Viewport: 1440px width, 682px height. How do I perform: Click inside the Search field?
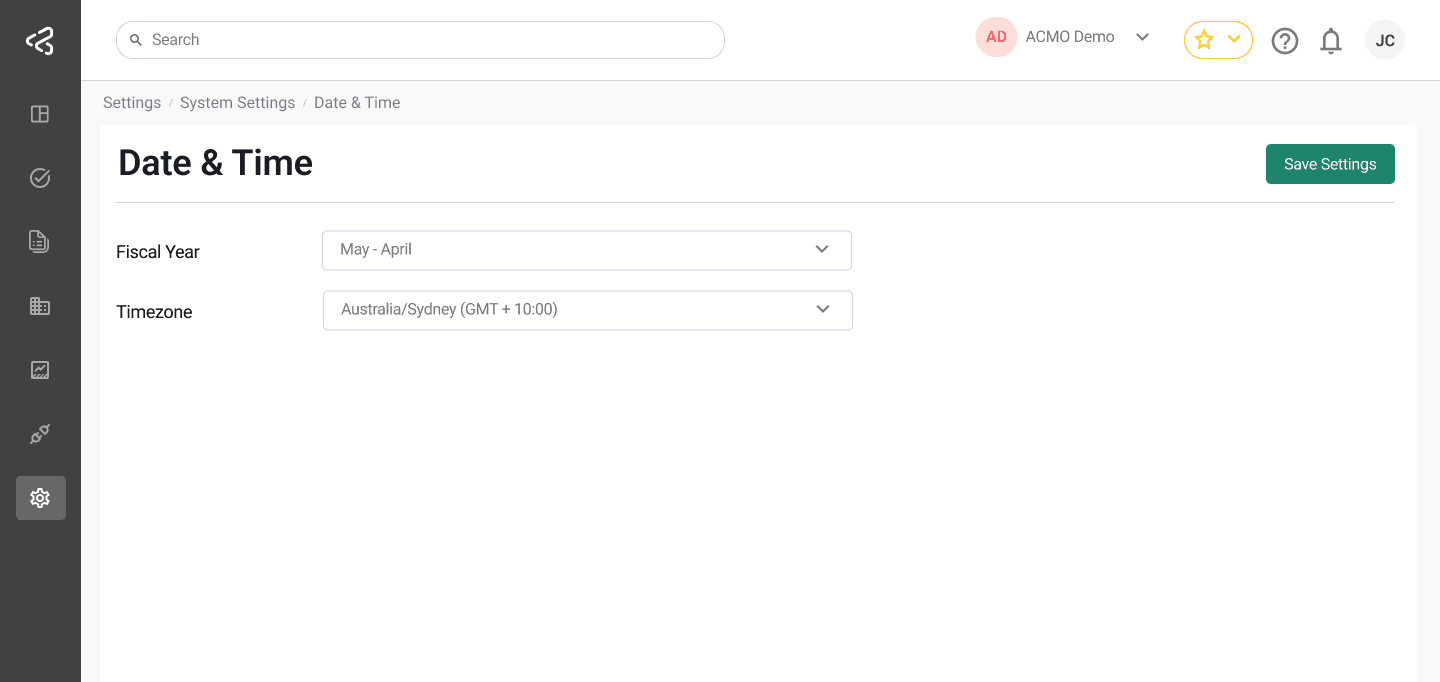coord(420,39)
